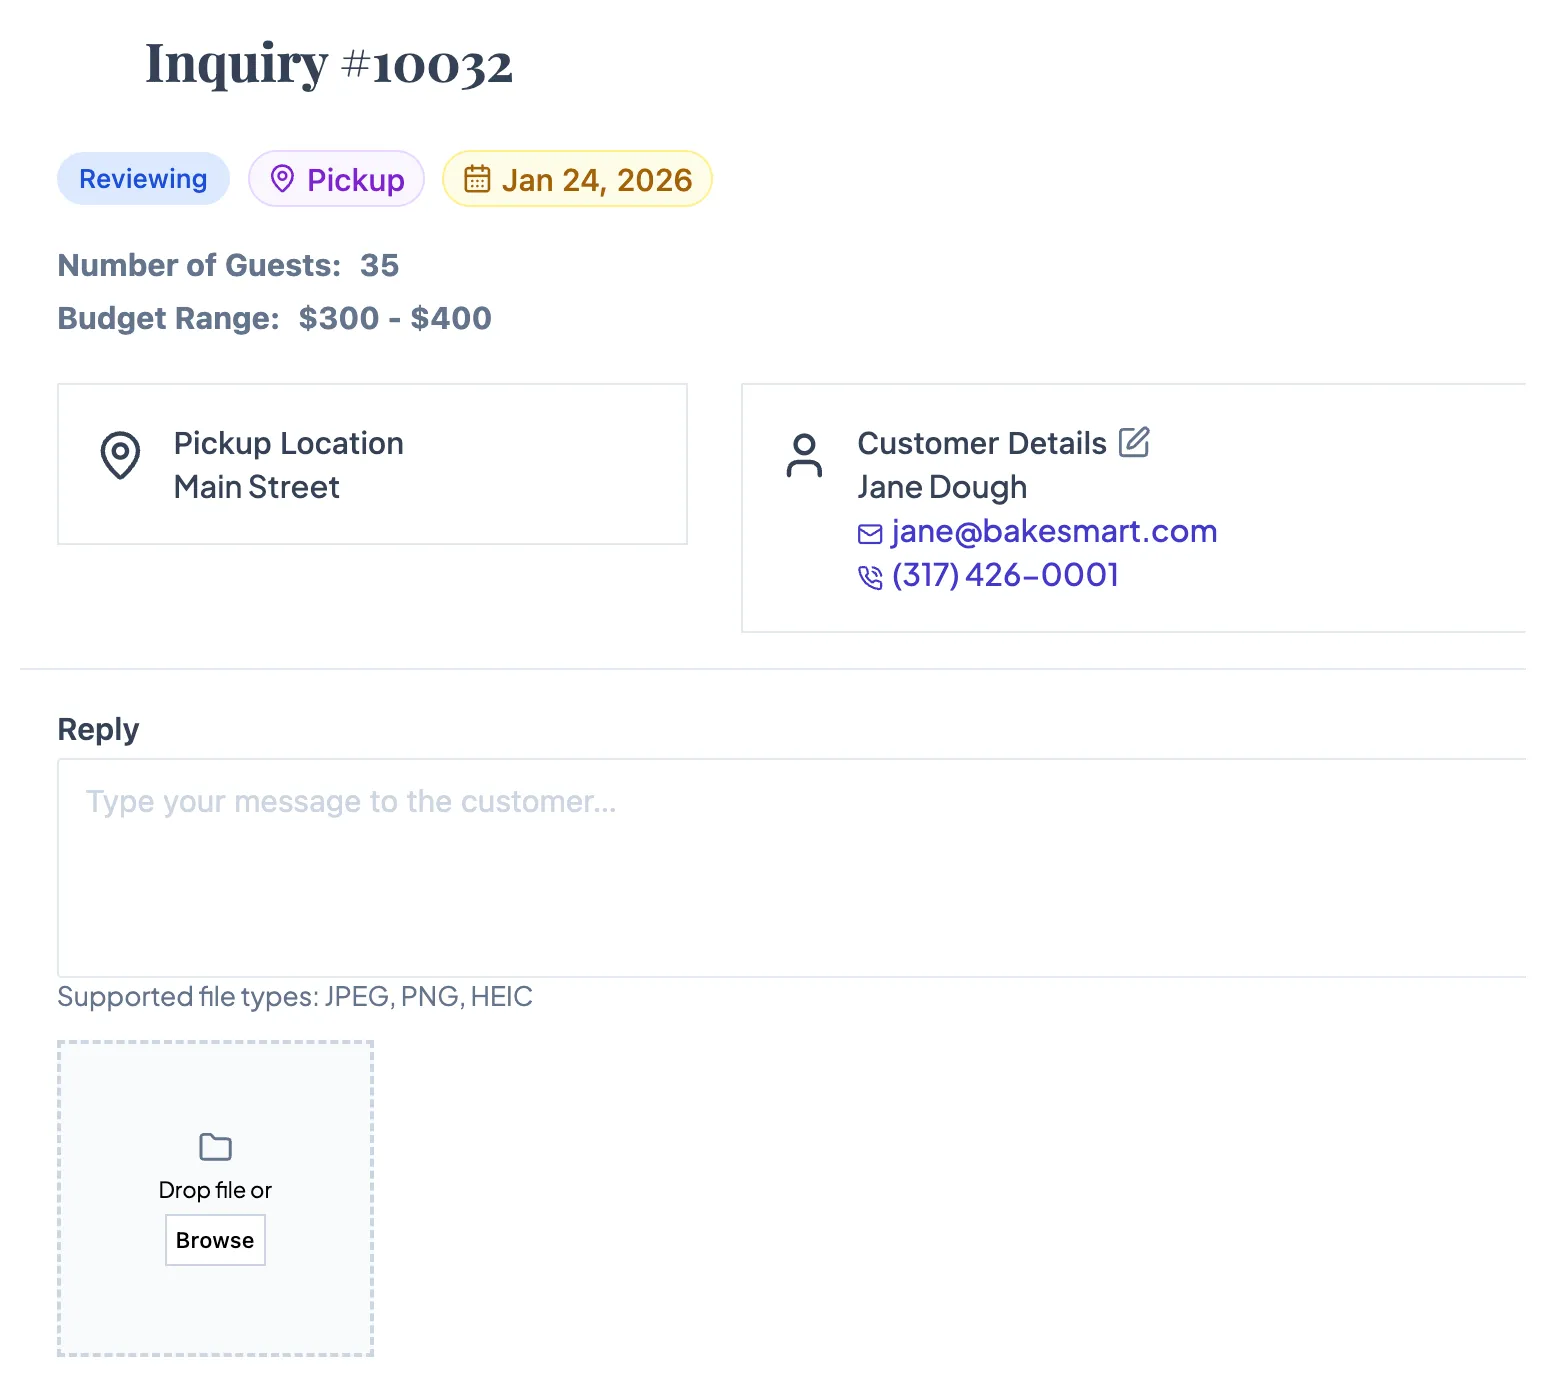Click the phone icon beside phone number
Viewport: 1546px width, 1397px height.
870,577
